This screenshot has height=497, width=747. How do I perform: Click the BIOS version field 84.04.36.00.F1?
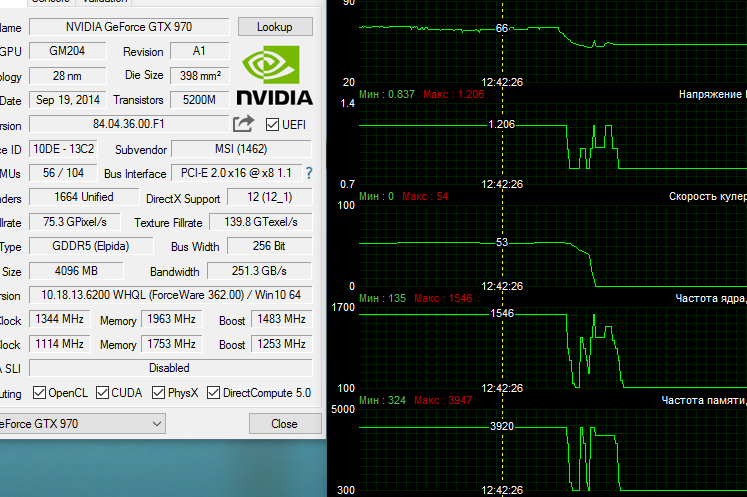[x=129, y=124]
